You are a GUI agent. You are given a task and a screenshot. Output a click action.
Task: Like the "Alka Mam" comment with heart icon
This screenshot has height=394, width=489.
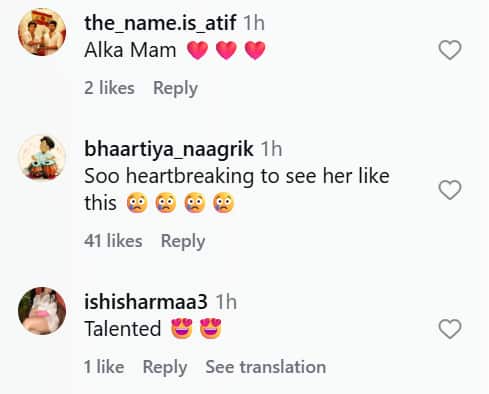450,50
